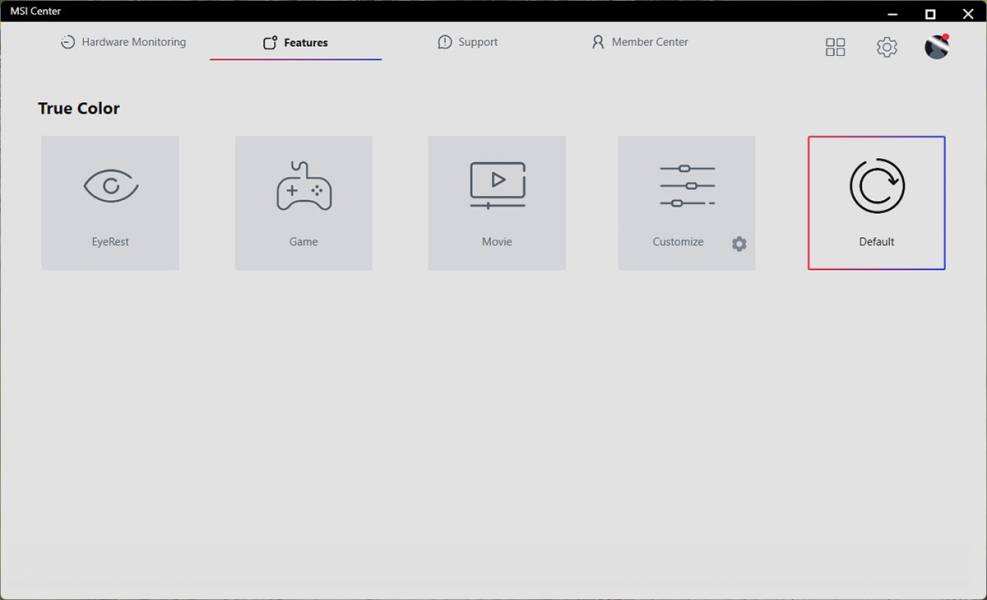Activate the Movie mode label
Viewport: 987px width, 600px height.
pyautogui.click(x=497, y=242)
